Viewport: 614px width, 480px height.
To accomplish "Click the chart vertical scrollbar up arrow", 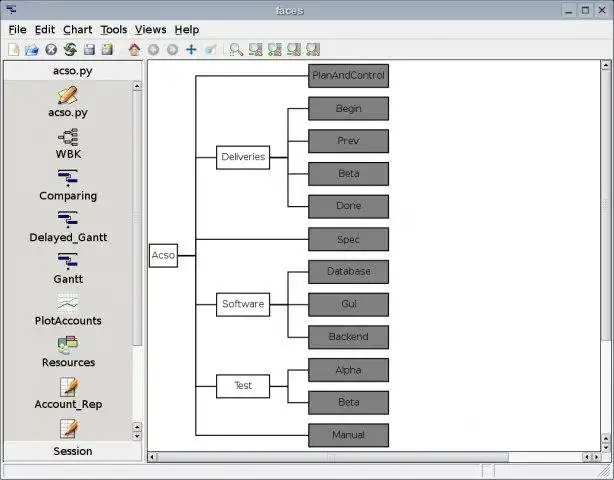I will point(606,65).
